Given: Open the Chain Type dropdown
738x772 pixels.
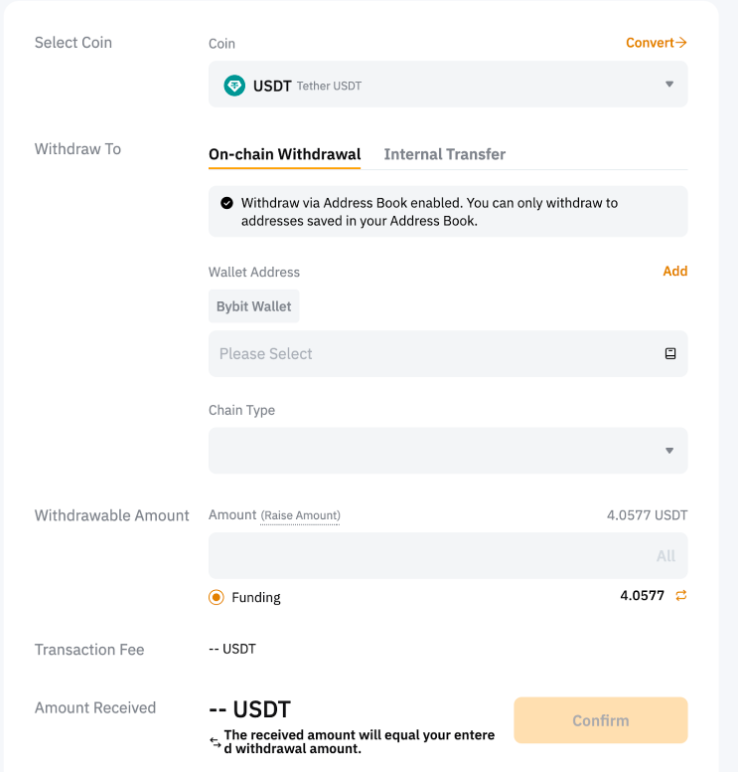Looking at the screenshot, I should coord(447,451).
